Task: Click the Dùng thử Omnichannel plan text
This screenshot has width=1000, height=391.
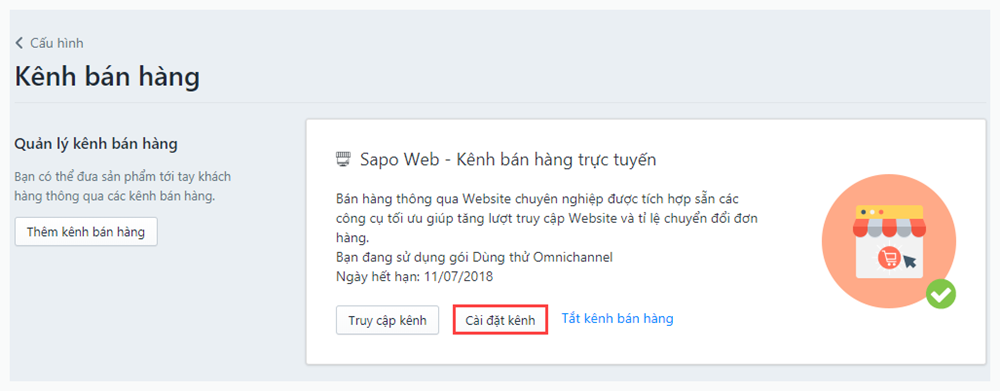Action: click(543, 258)
